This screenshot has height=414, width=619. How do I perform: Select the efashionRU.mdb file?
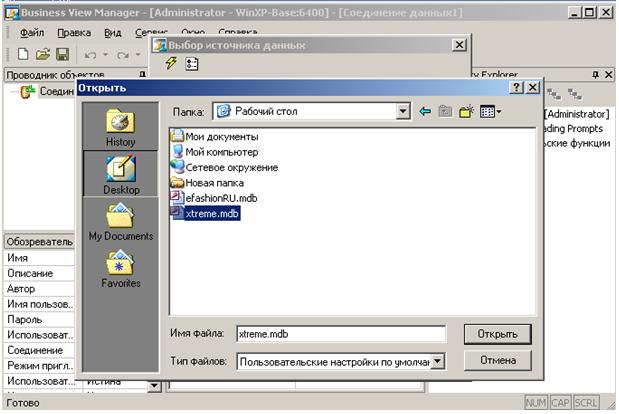[x=214, y=198]
